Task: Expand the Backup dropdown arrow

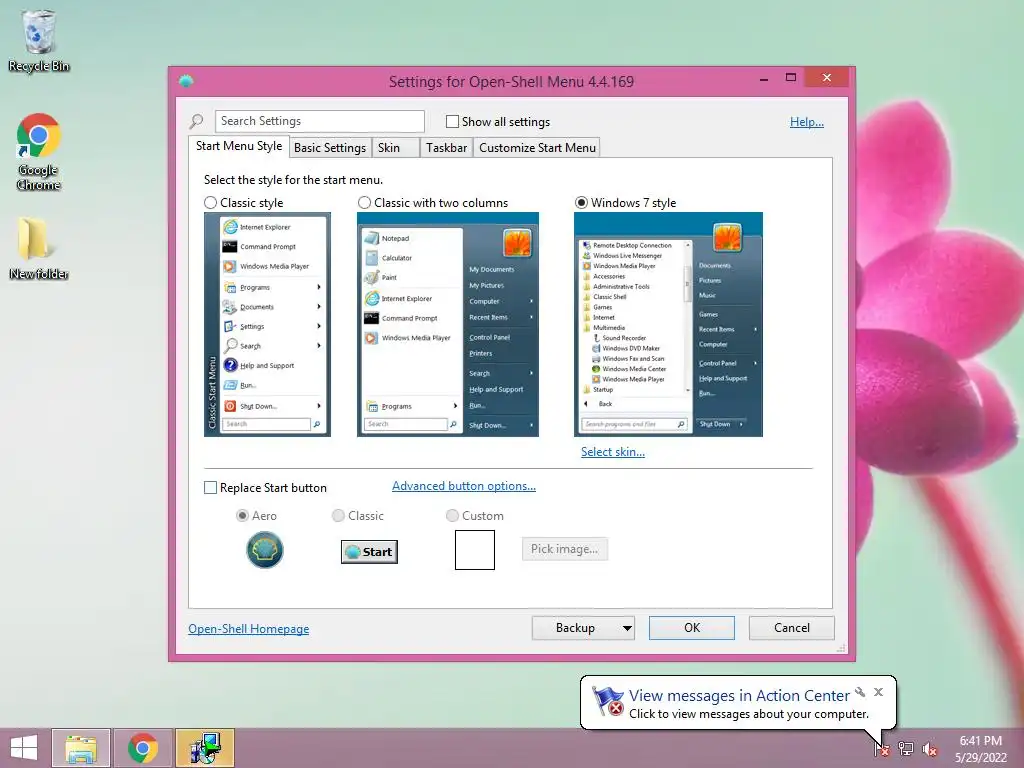Action: coord(627,628)
